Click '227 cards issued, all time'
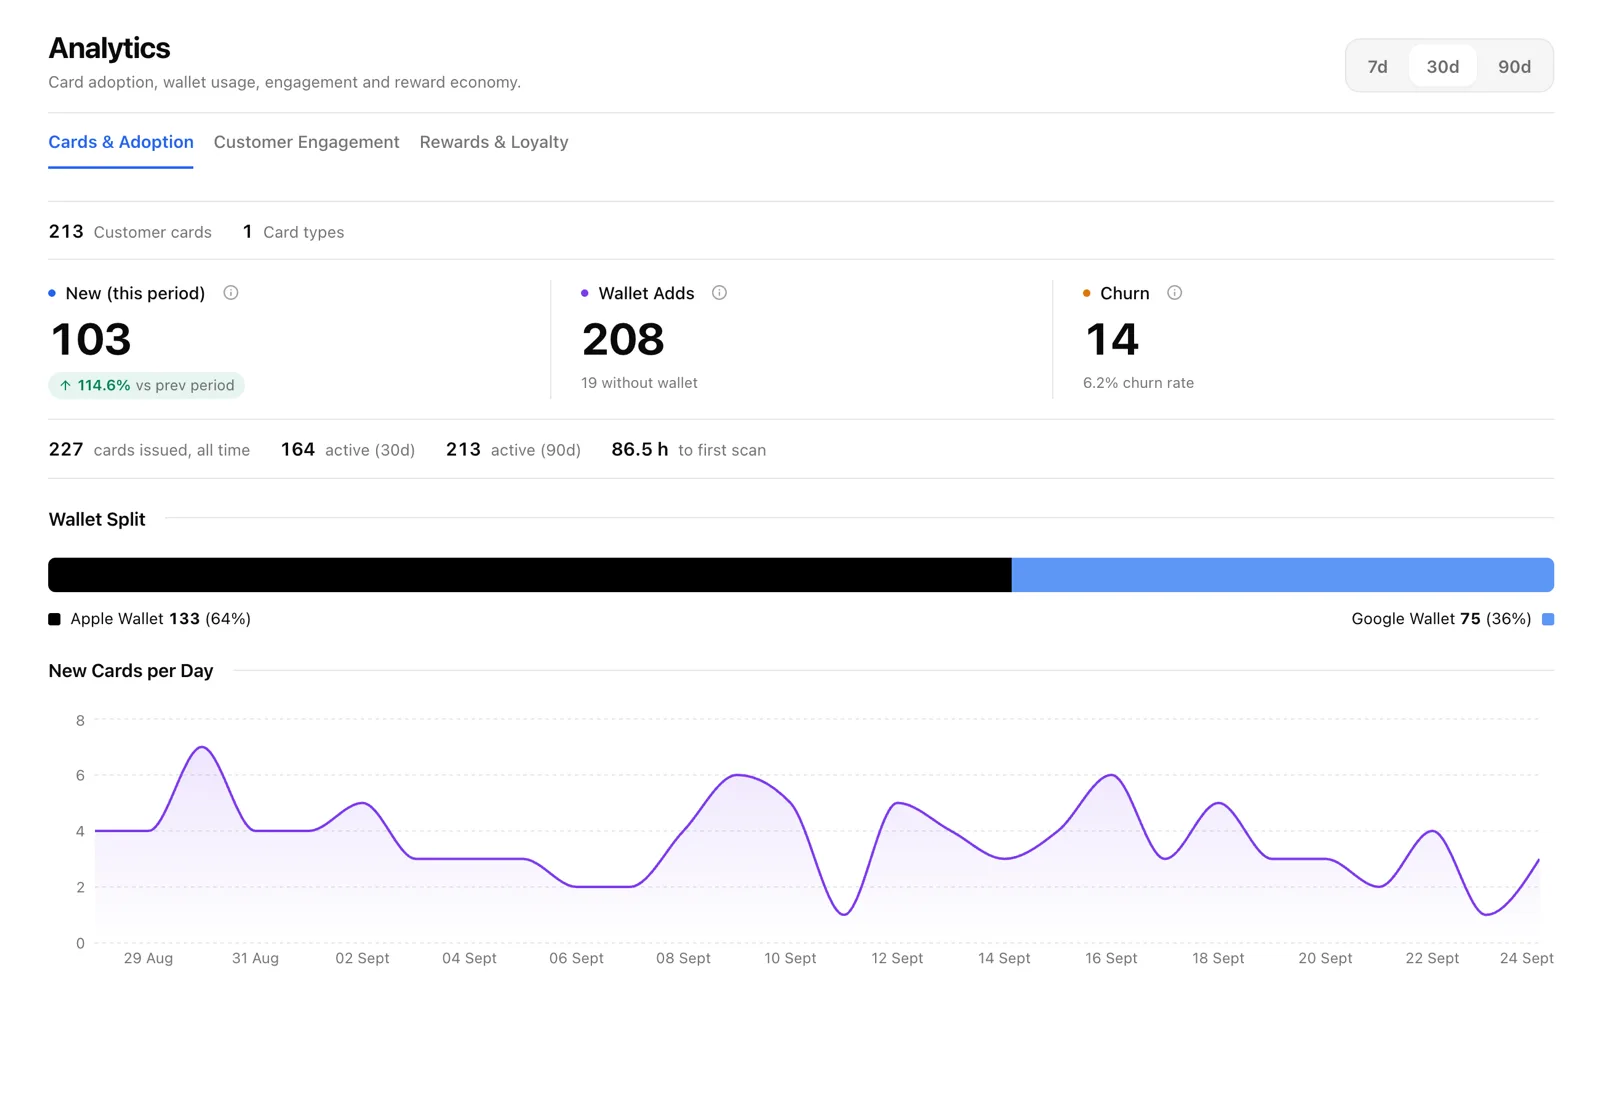This screenshot has width=1600, height=1108. tap(149, 450)
